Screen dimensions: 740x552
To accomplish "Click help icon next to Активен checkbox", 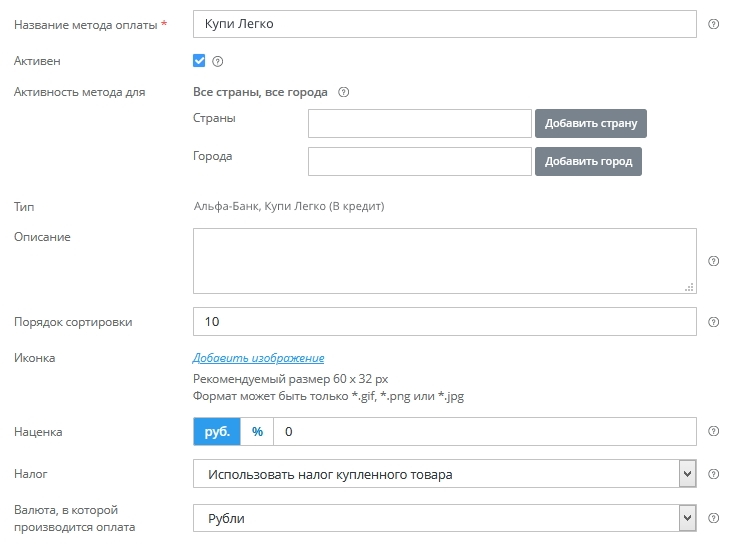I will (x=218, y=62).
